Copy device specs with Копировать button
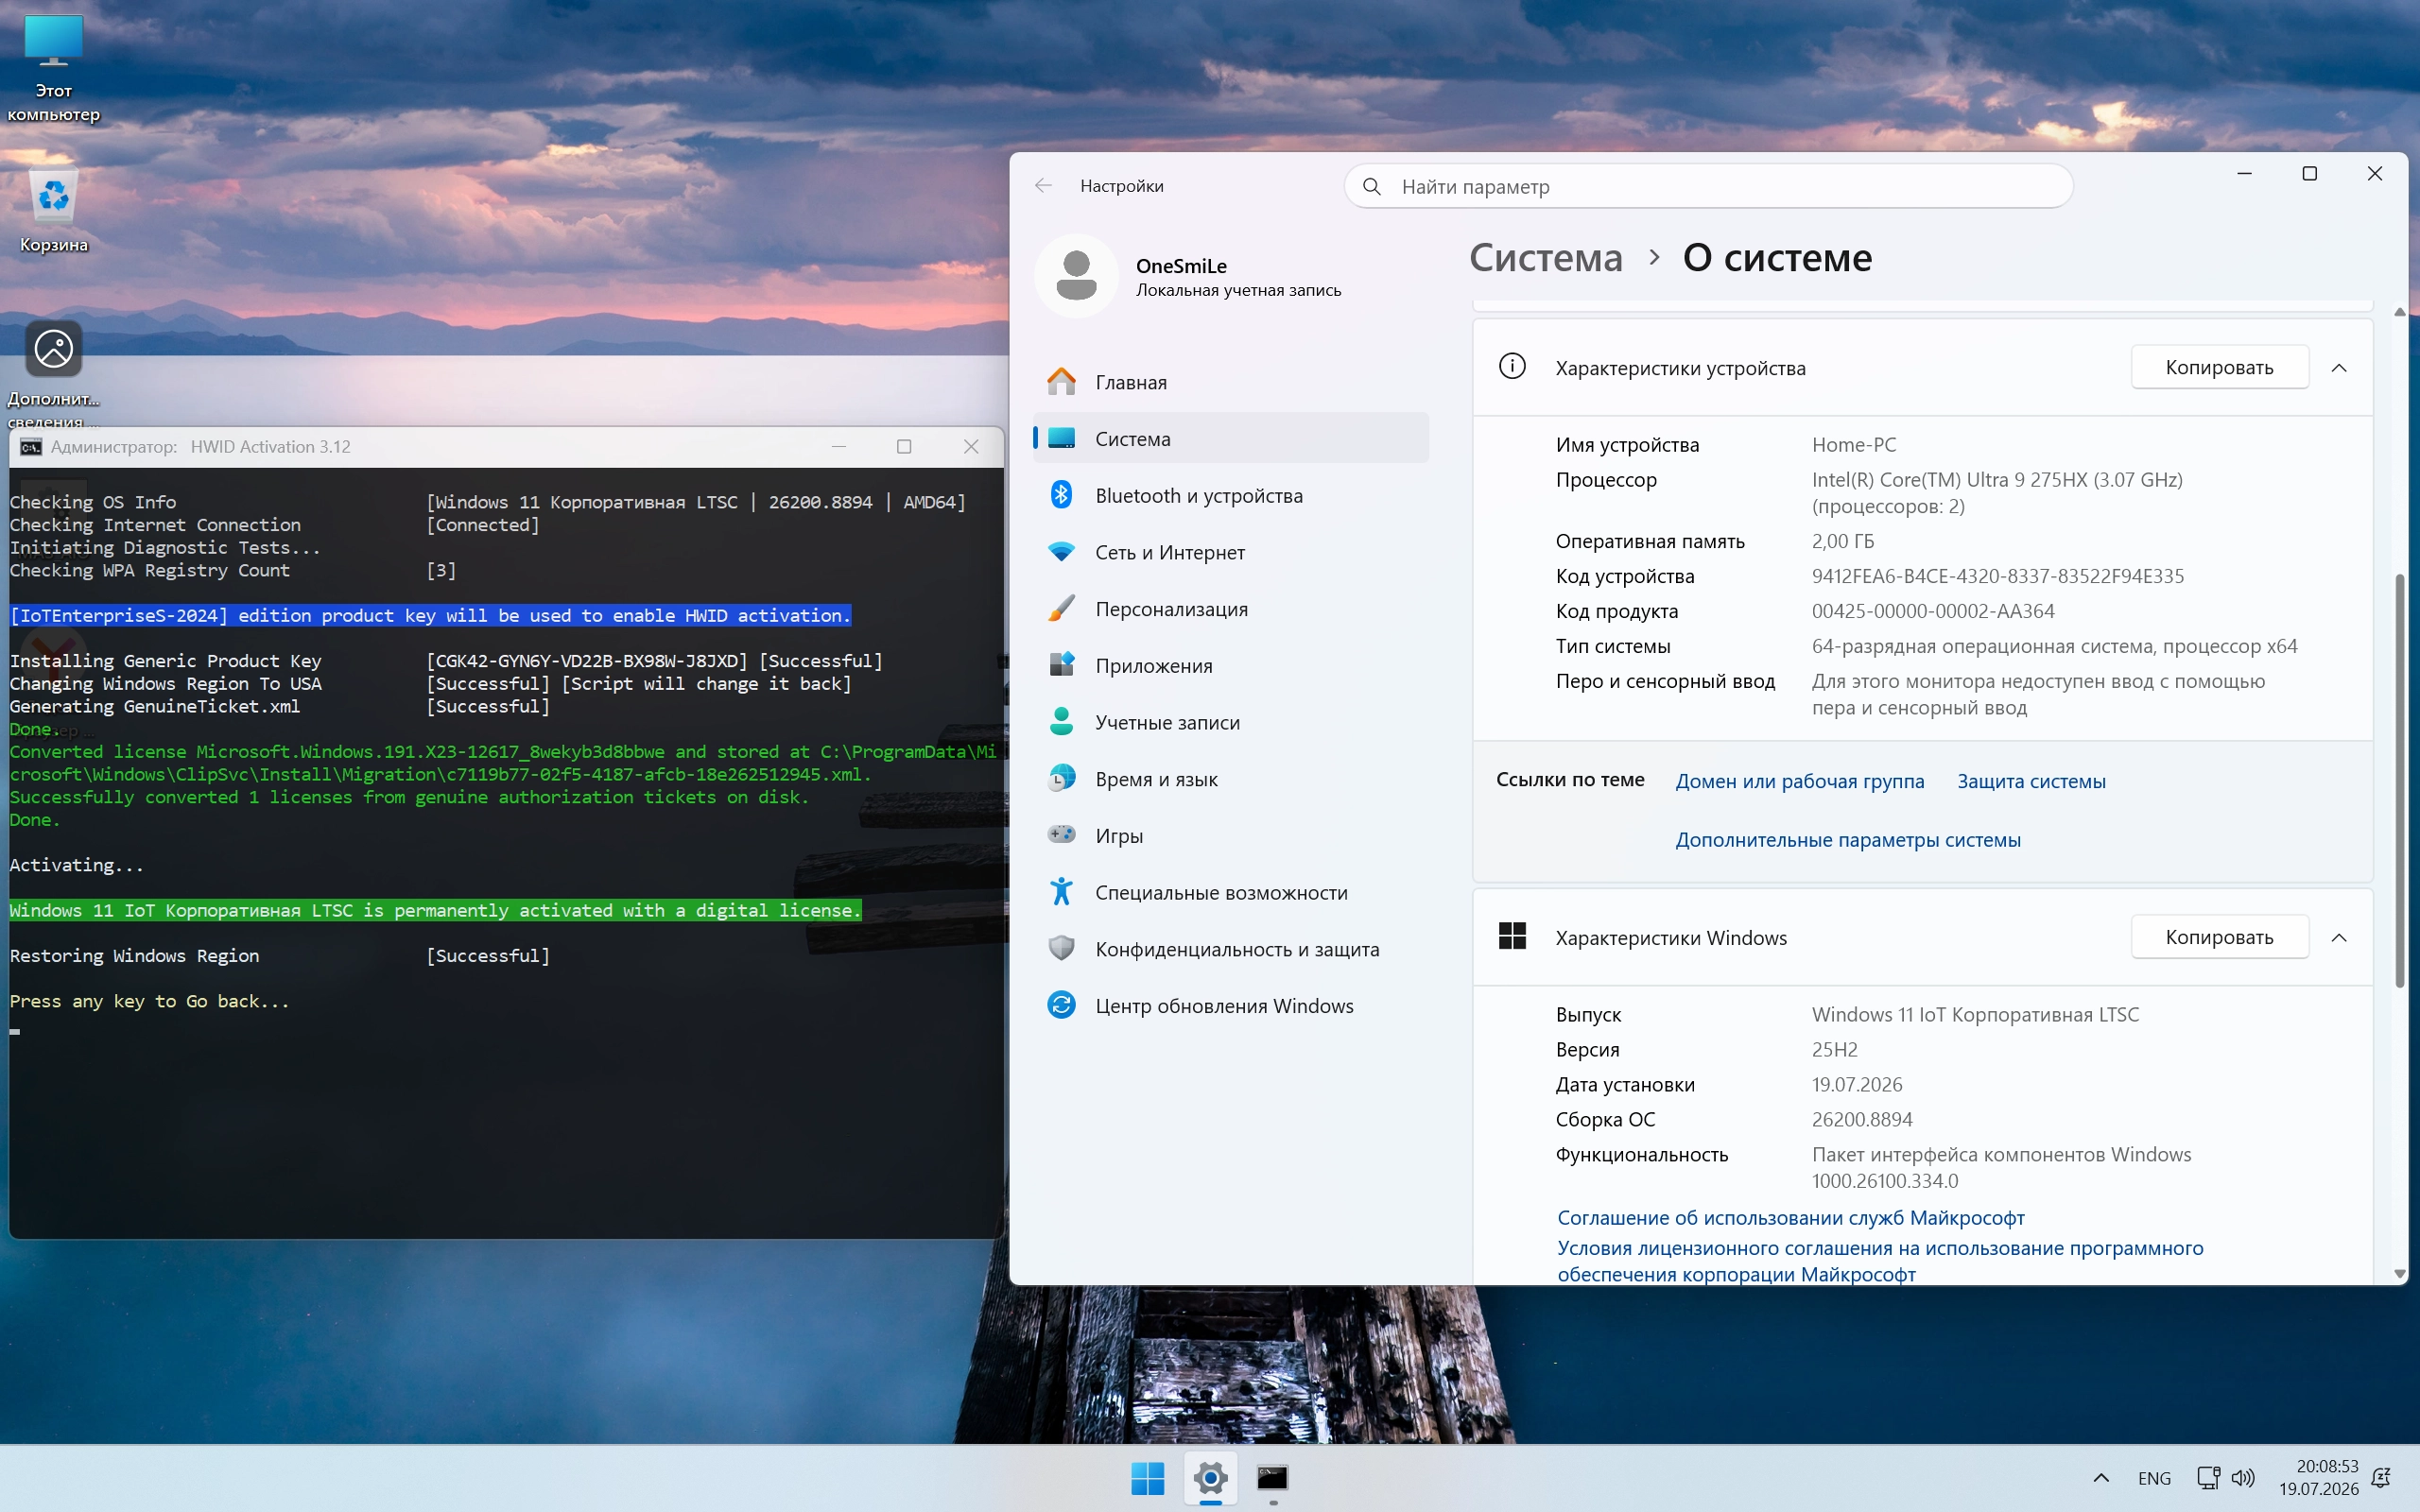This screenshot has width=2420, height=1512. (2219, 368)
